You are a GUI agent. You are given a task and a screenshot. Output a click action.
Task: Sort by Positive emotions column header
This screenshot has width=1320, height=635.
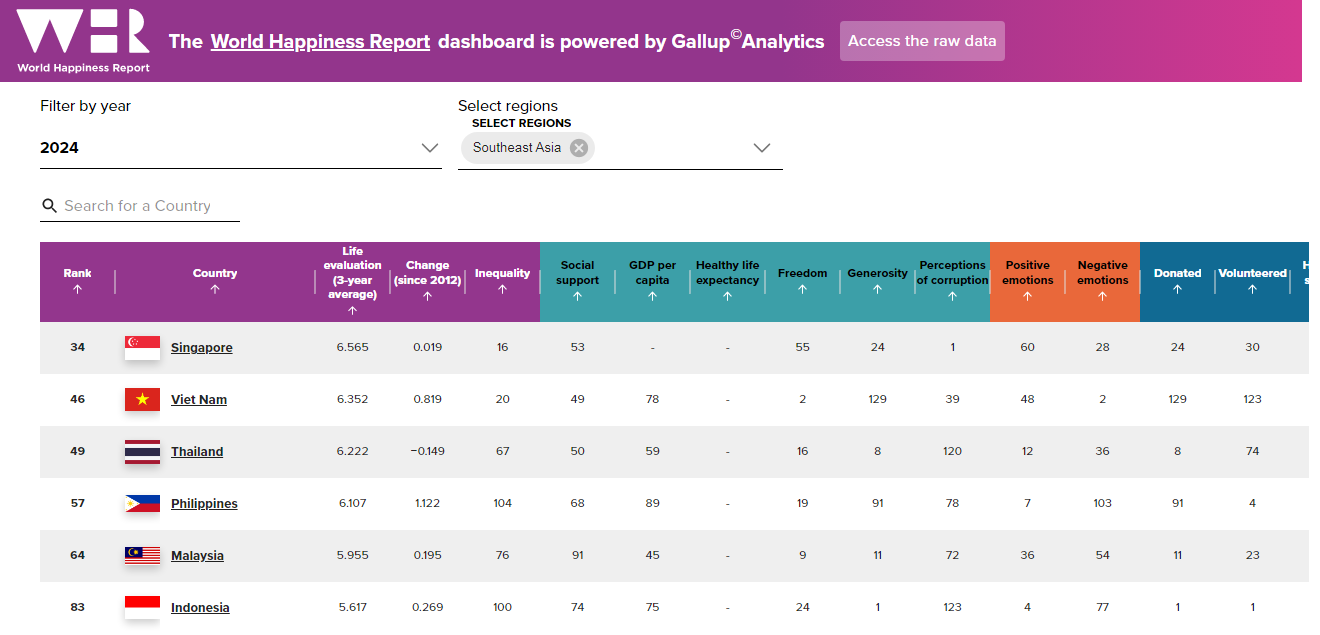1027,281
